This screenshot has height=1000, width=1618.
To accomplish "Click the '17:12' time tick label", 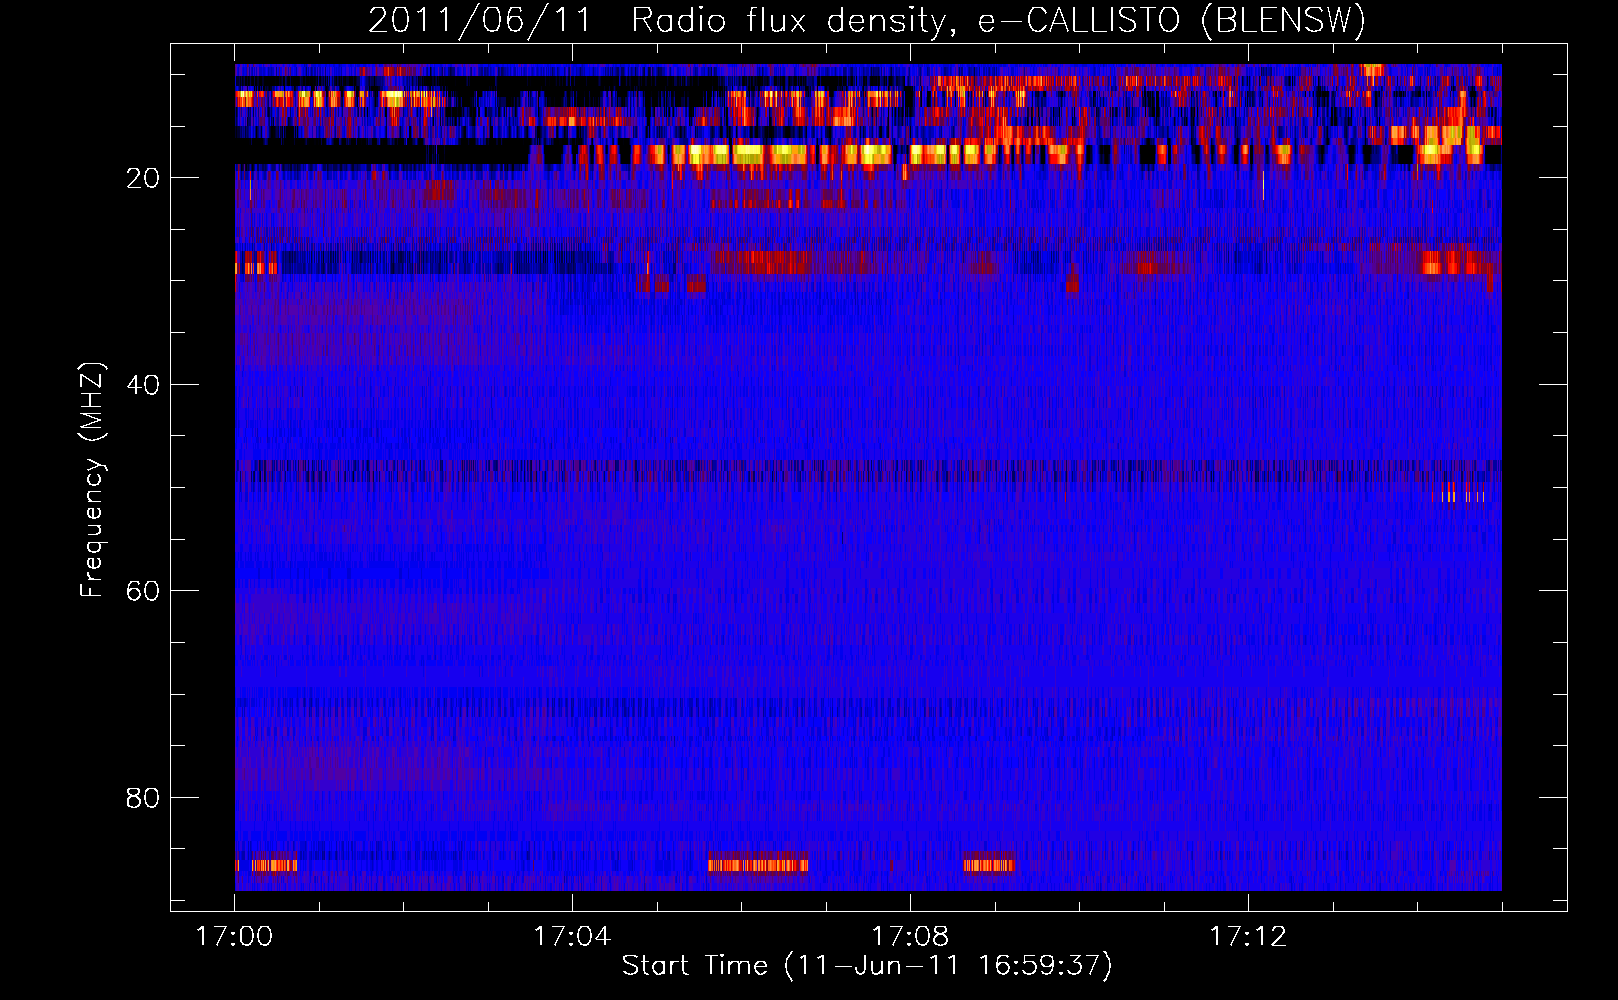I will [x=1248, y=936].
